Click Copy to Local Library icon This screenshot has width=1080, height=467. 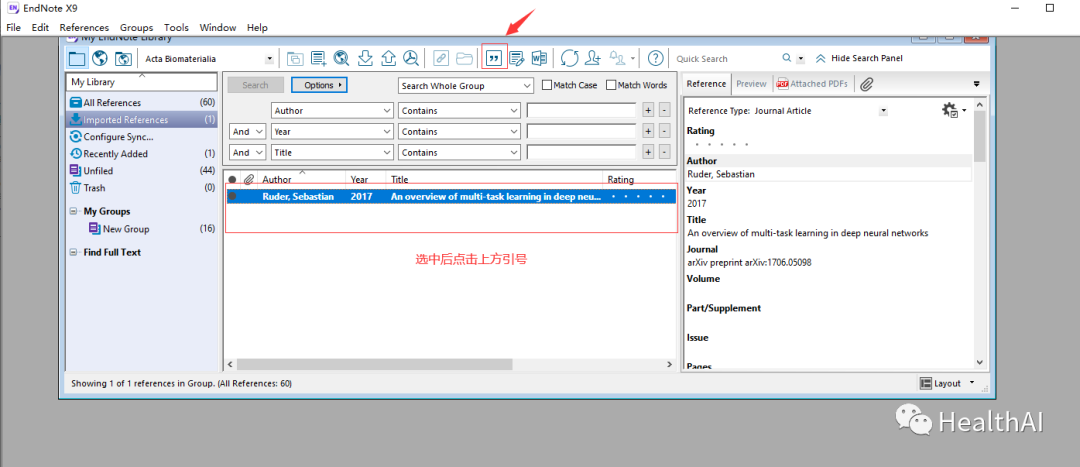(295, 59)
